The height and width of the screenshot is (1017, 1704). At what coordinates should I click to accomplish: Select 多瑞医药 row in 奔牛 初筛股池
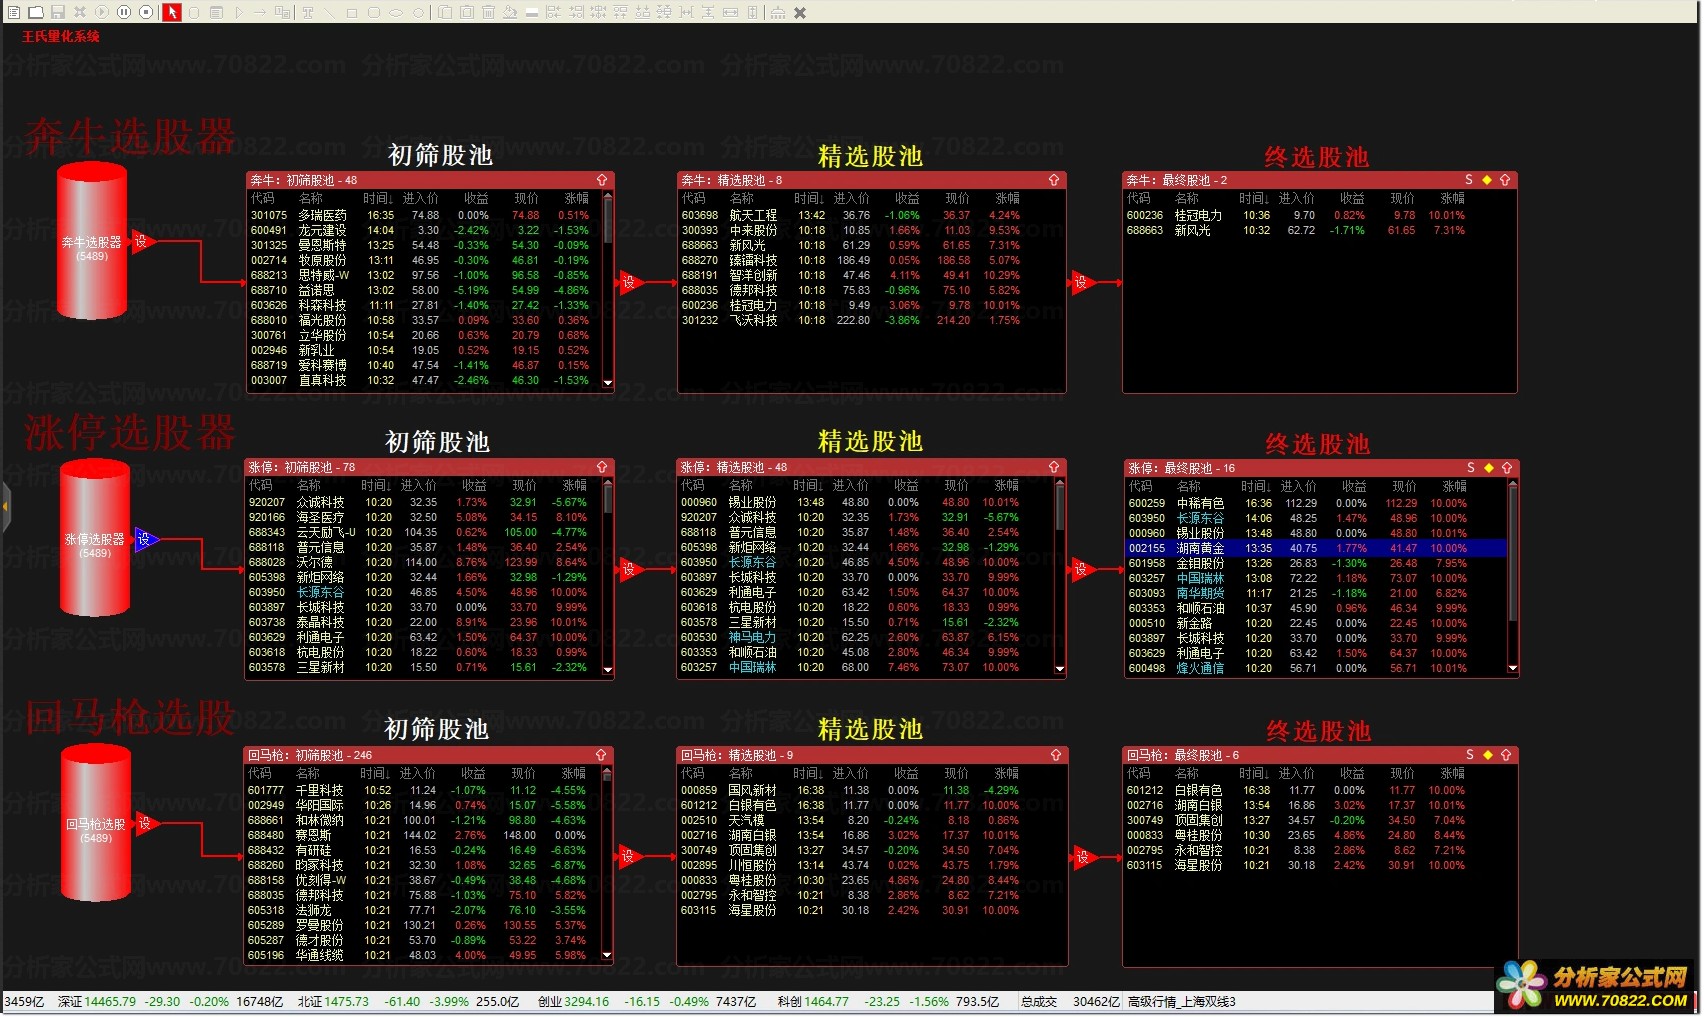pyautogui.click(x=425, y=215)
